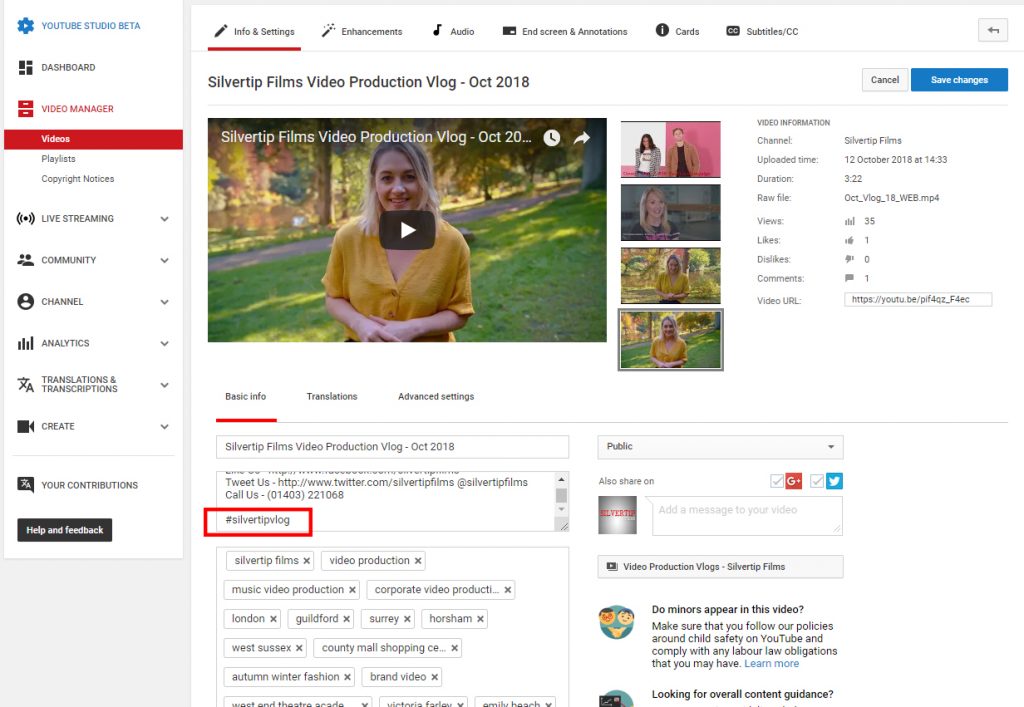
Task: Click 'Add a message to your video' box
Action: (746, 516)
